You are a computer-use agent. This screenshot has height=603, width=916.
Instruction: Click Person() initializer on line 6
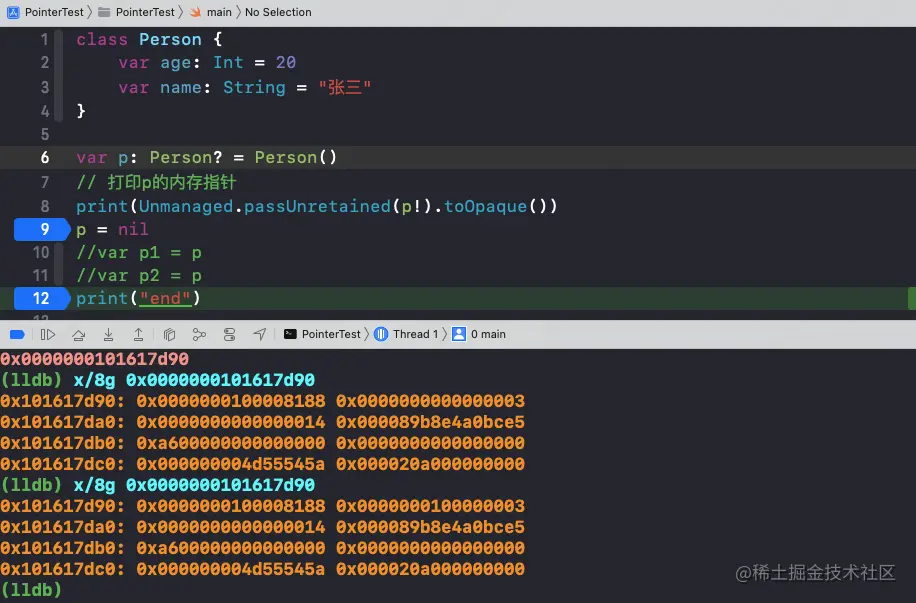[x=296, y=158]
